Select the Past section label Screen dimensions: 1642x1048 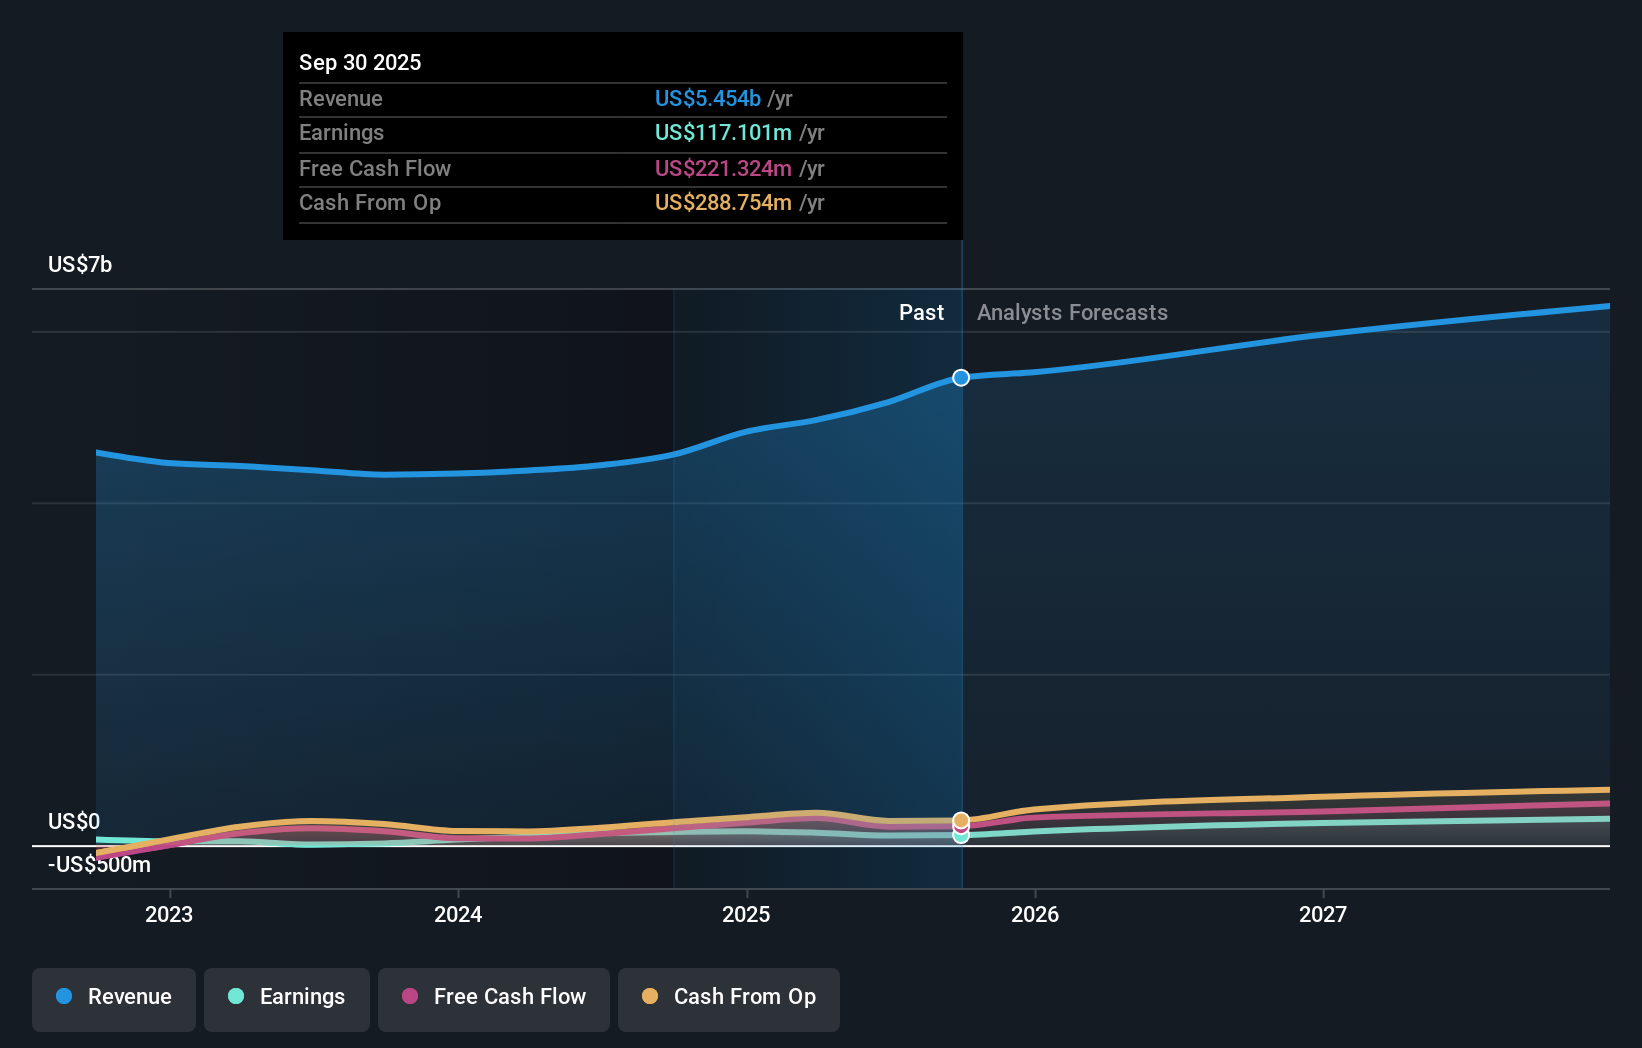click(x=921, y=312)
